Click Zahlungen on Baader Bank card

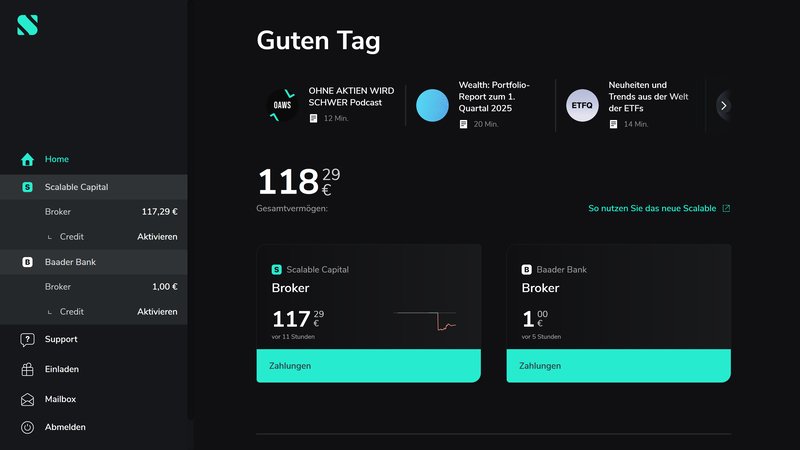(618, 366)
